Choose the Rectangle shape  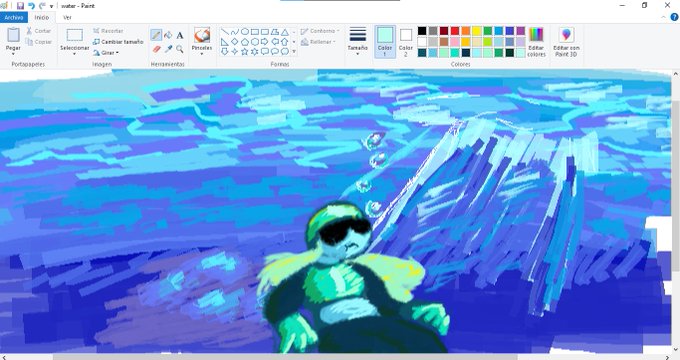[x=255, y=32]
